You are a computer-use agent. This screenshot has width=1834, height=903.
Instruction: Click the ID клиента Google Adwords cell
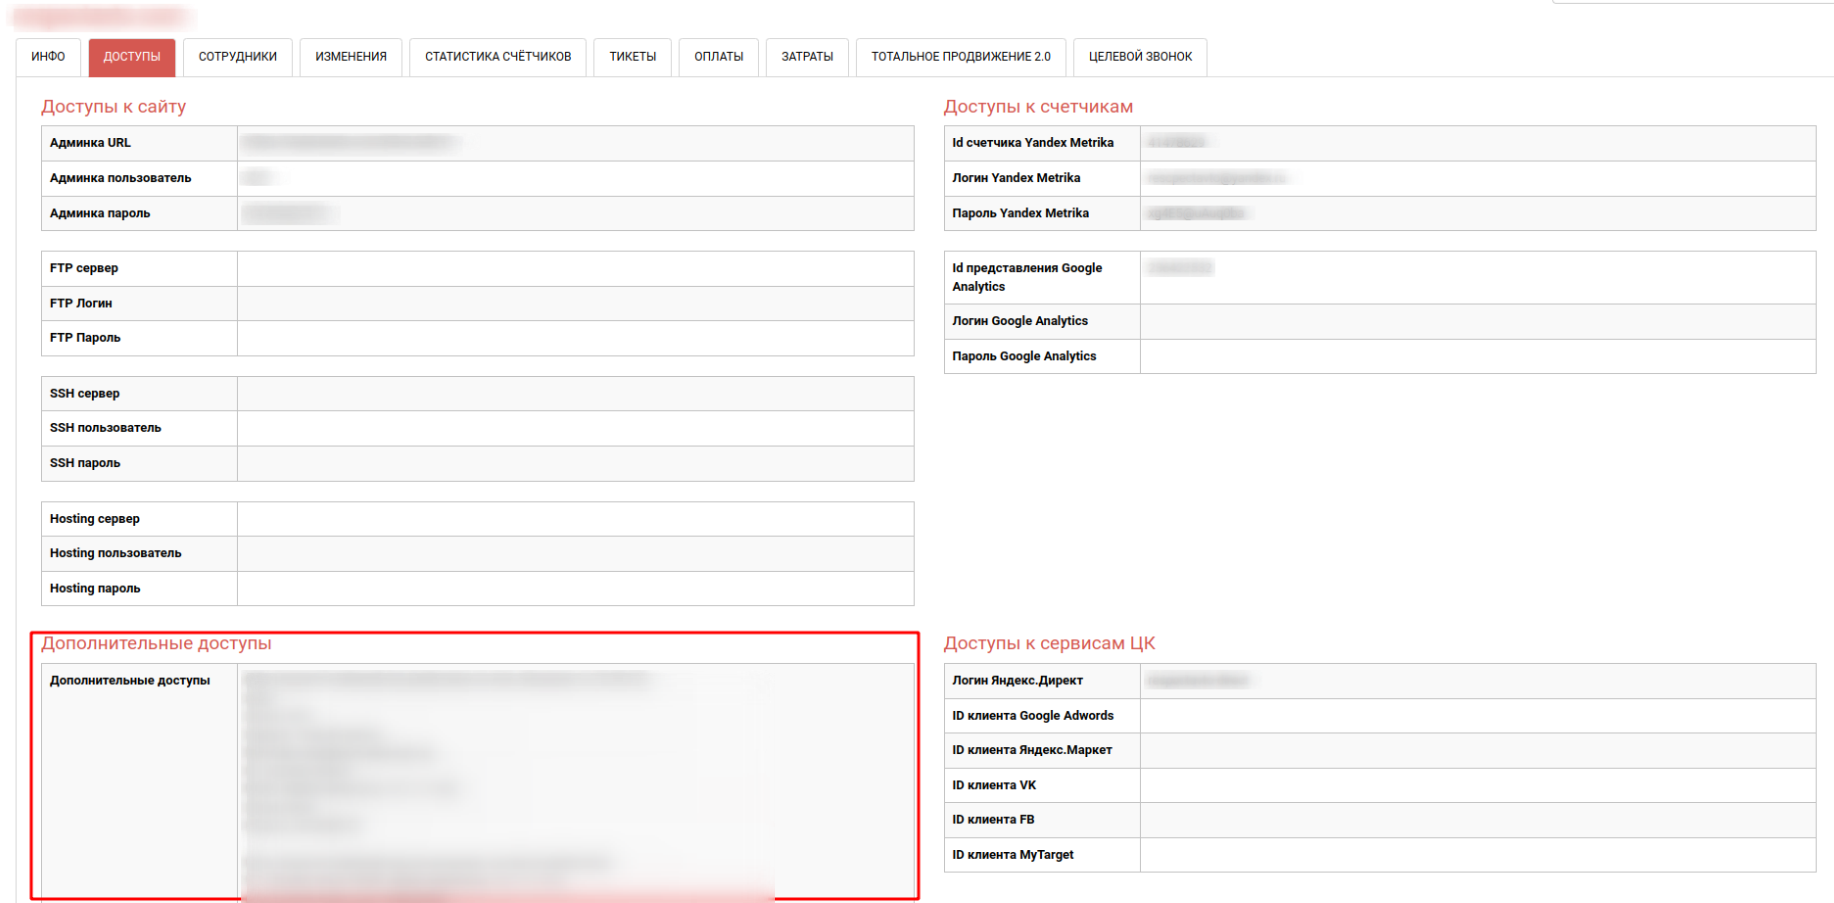[1477, 715]
